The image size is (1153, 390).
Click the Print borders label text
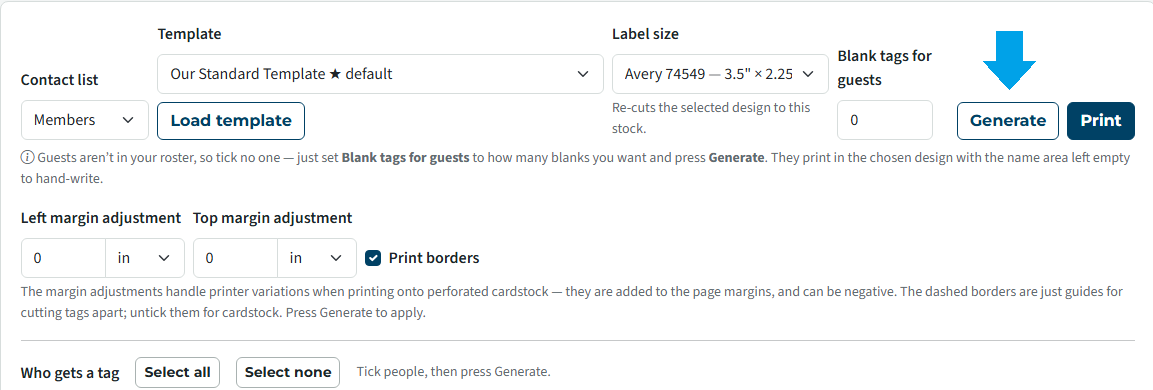tap(434, 258)
